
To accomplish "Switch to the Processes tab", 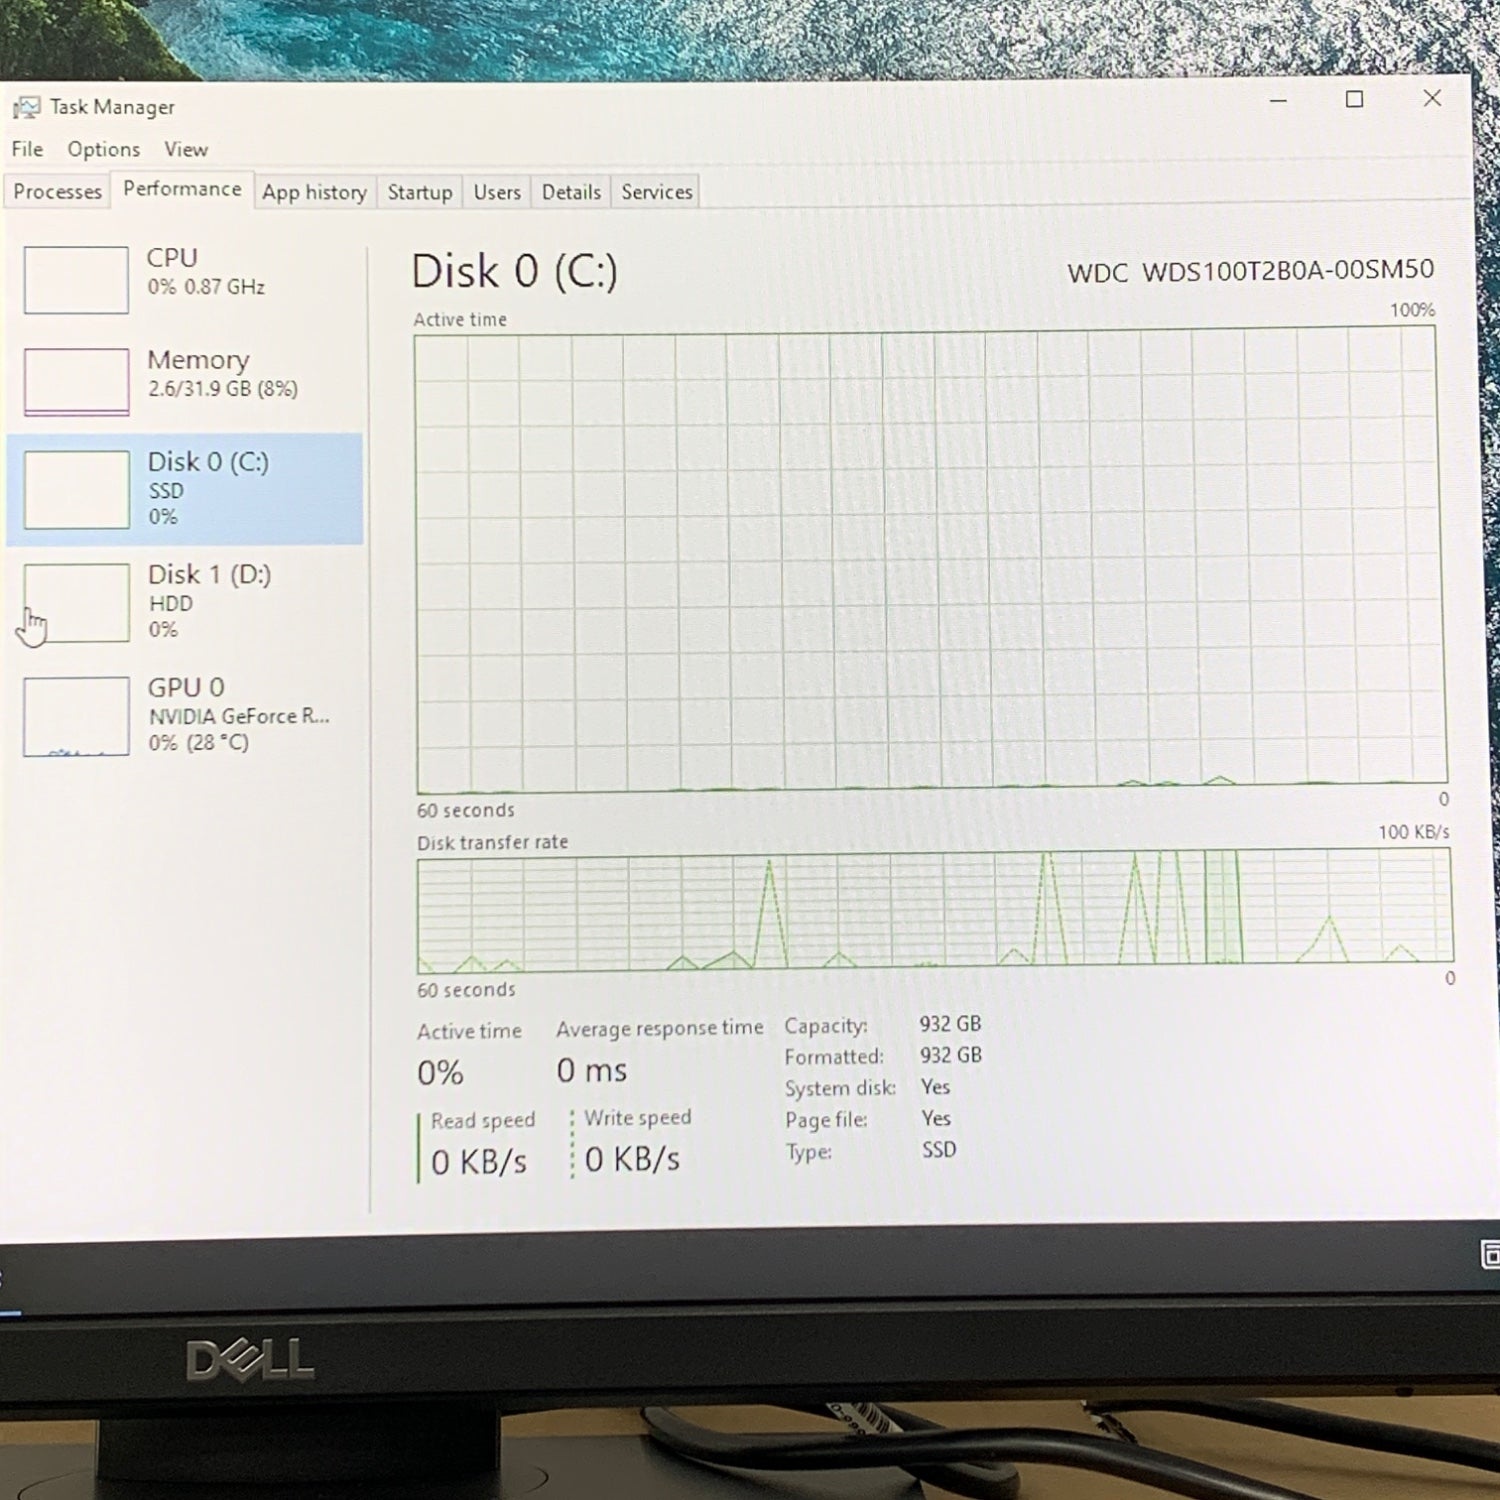I will pyautogui.click(x=57, y=191).
